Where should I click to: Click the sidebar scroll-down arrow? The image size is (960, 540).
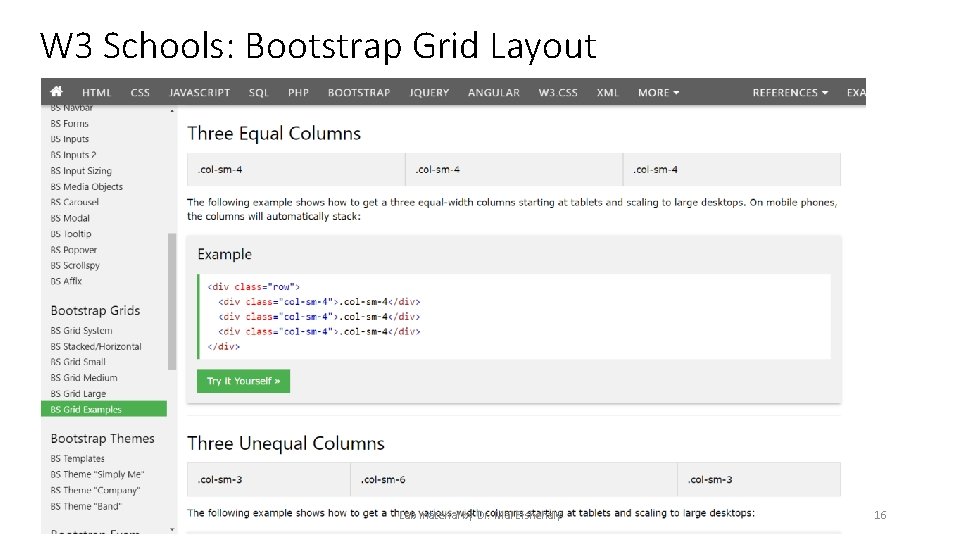coord(172,530)
